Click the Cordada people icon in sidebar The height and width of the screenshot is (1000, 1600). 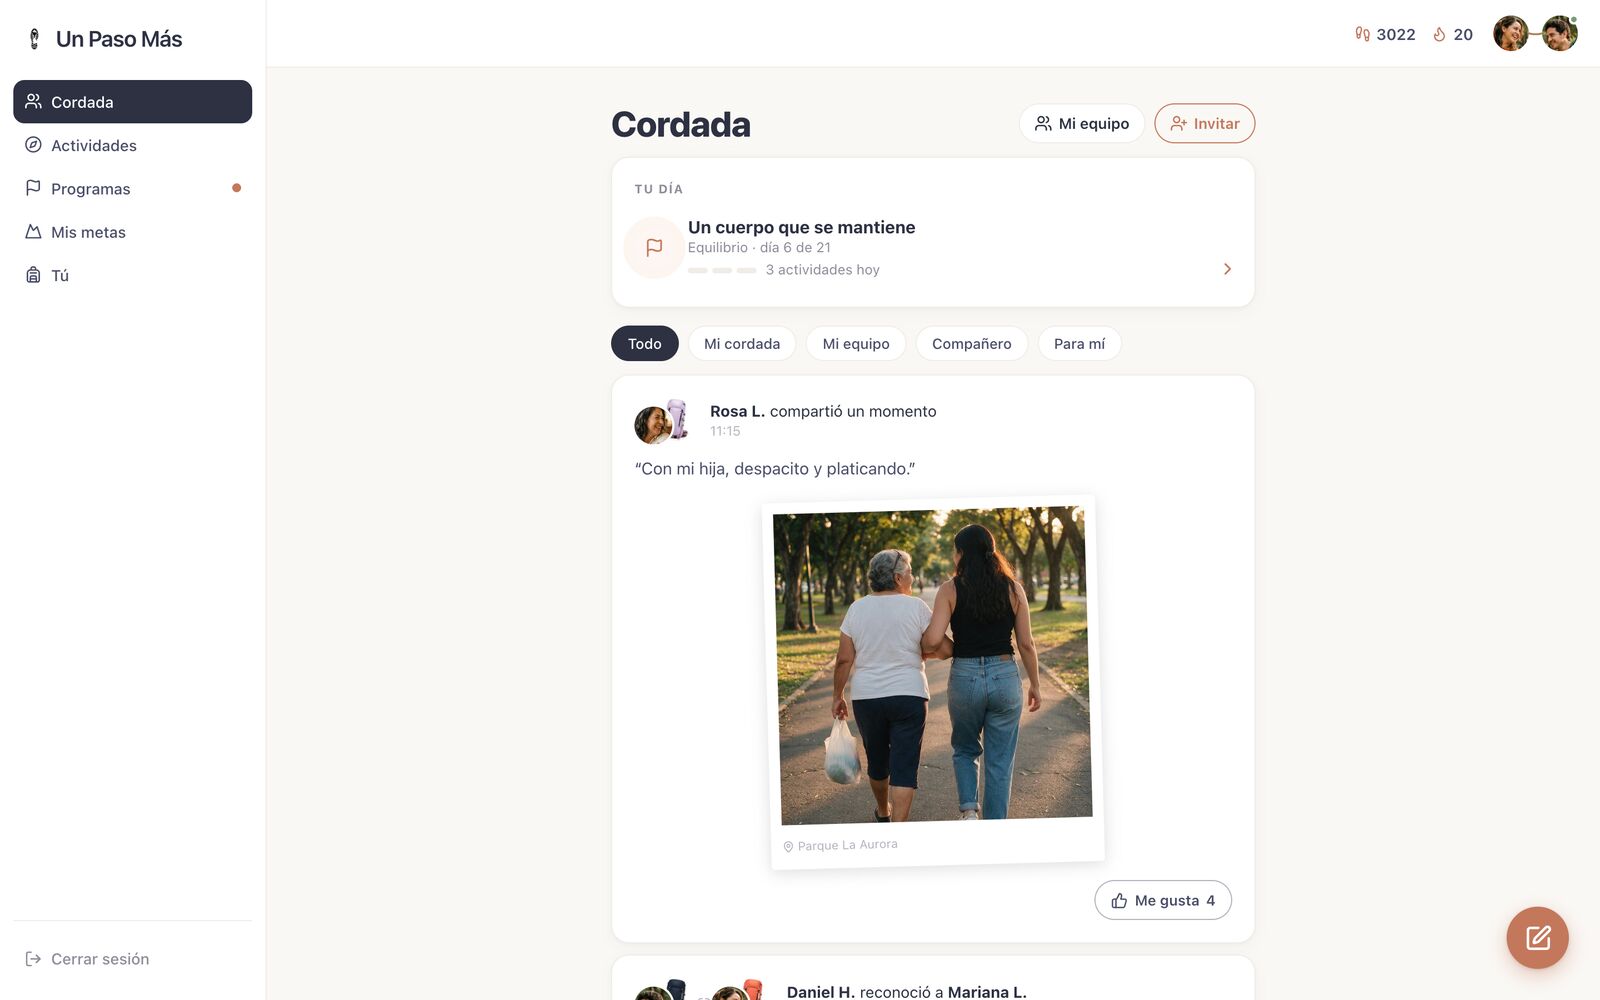pyautogui.click(x=33, y=101)
